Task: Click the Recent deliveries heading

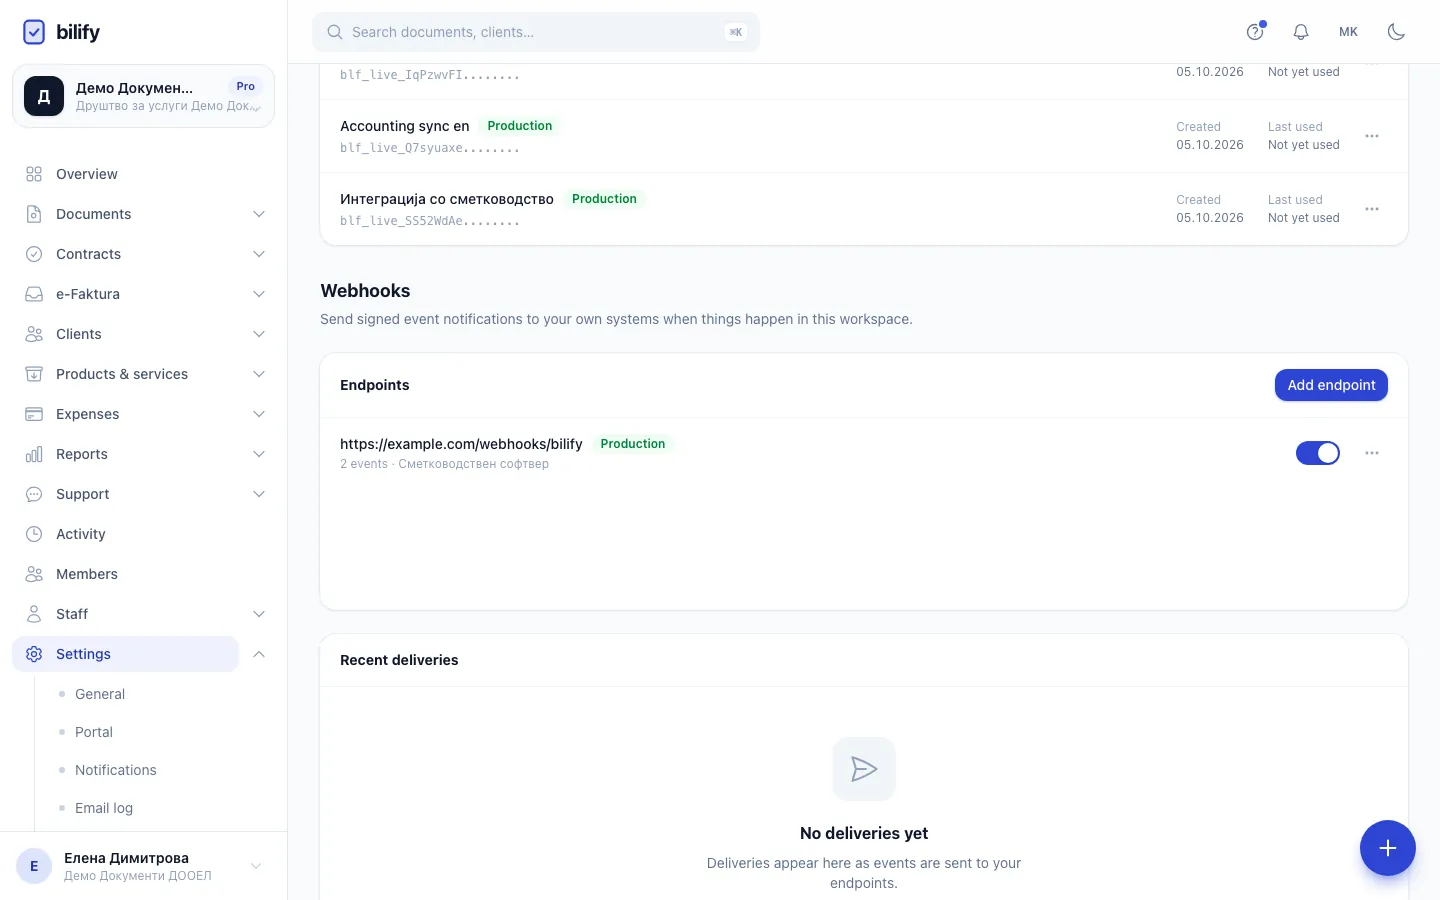Action: (399, 660)
